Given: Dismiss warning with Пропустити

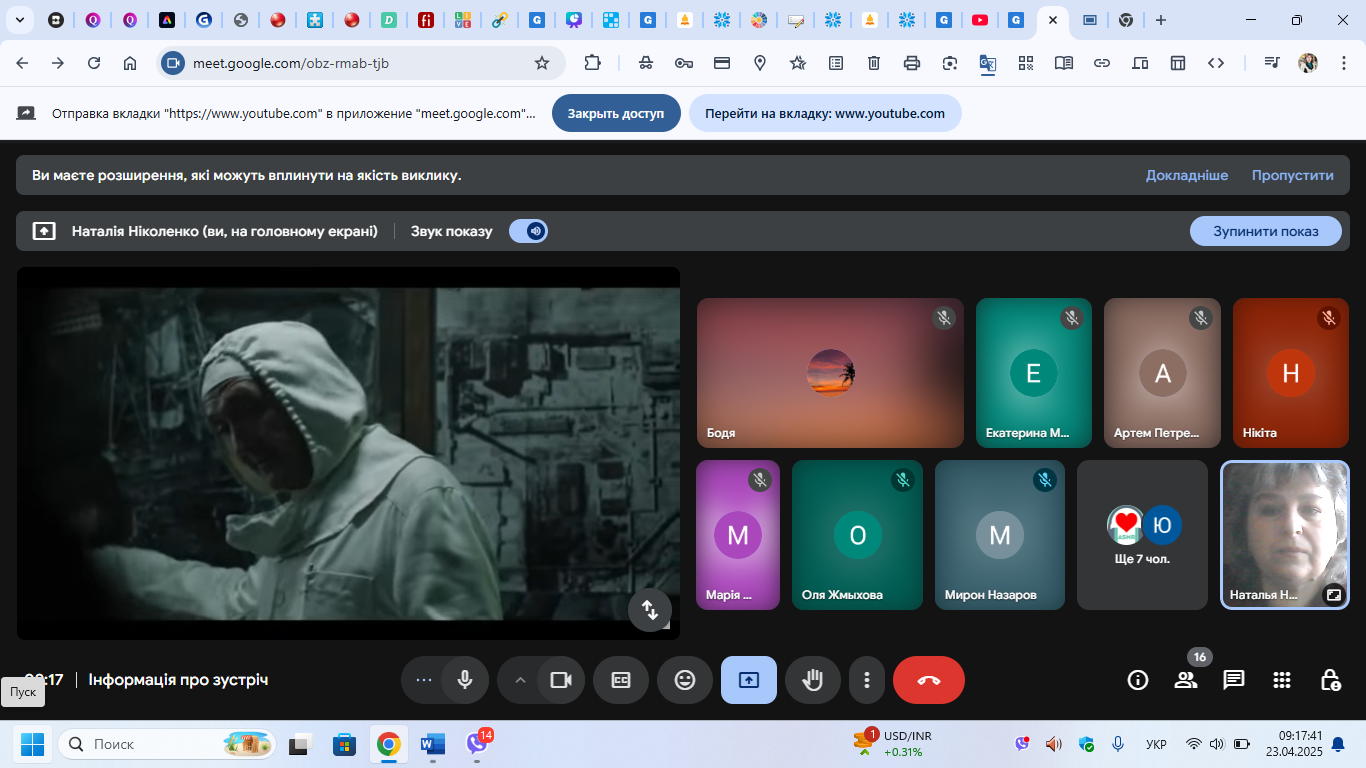Looking at the screenshot, I should [x=1293, y=175].
